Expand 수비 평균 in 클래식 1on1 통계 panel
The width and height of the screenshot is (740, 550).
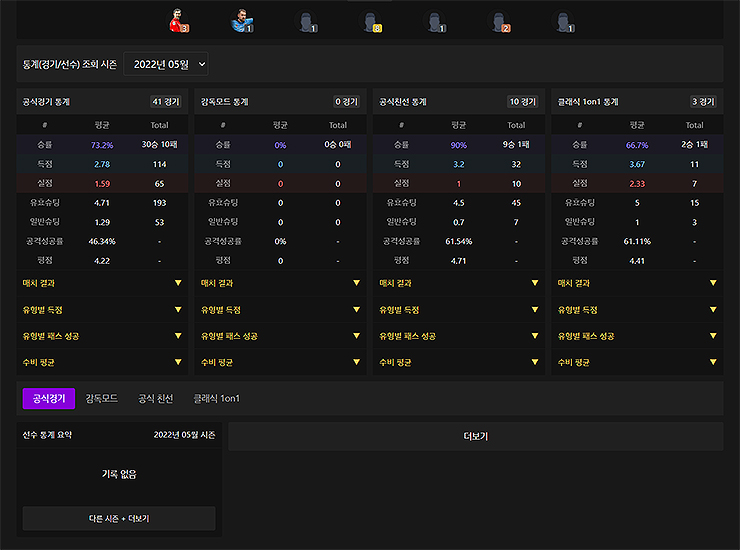click(x=637, y=362)
